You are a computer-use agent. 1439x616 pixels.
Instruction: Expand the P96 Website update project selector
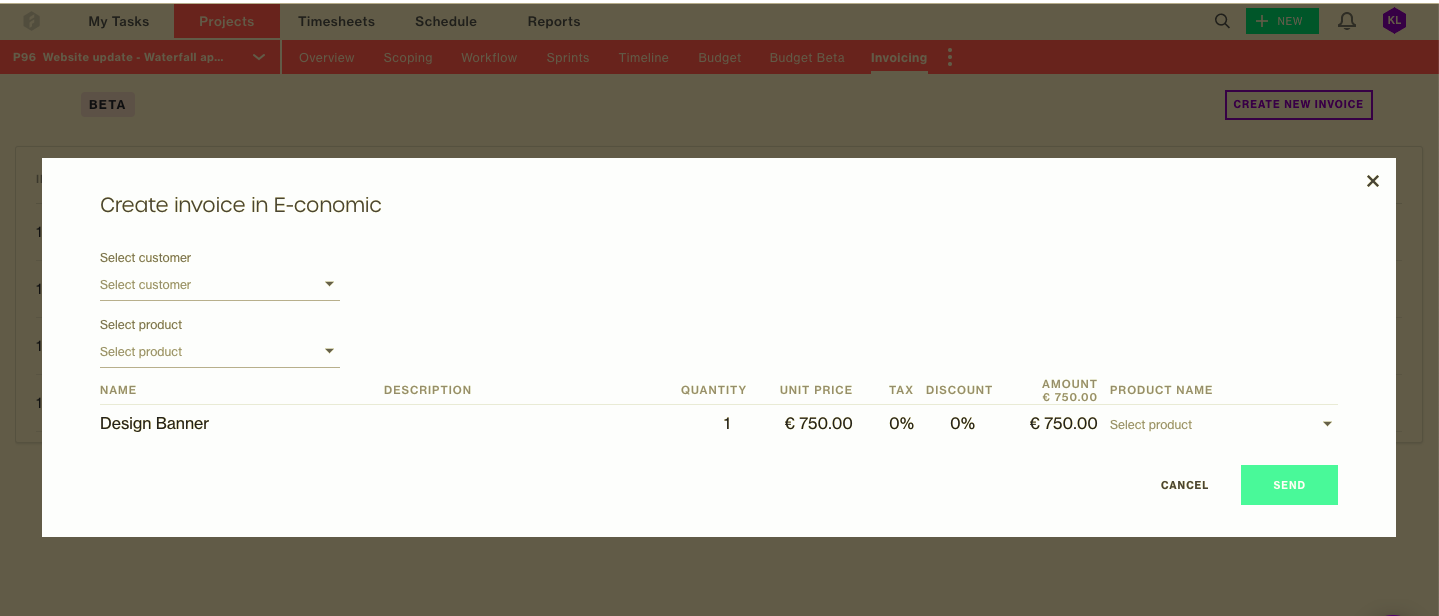click(139, 57)
